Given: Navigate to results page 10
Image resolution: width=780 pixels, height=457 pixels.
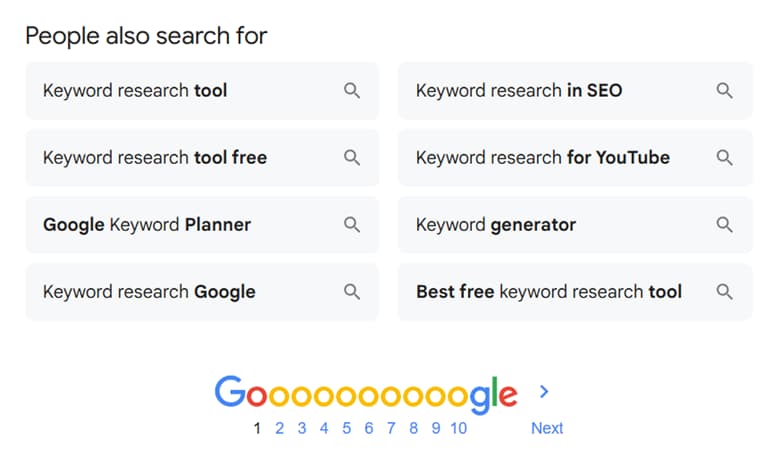Looking at the screenshot, I should [458, 428].
